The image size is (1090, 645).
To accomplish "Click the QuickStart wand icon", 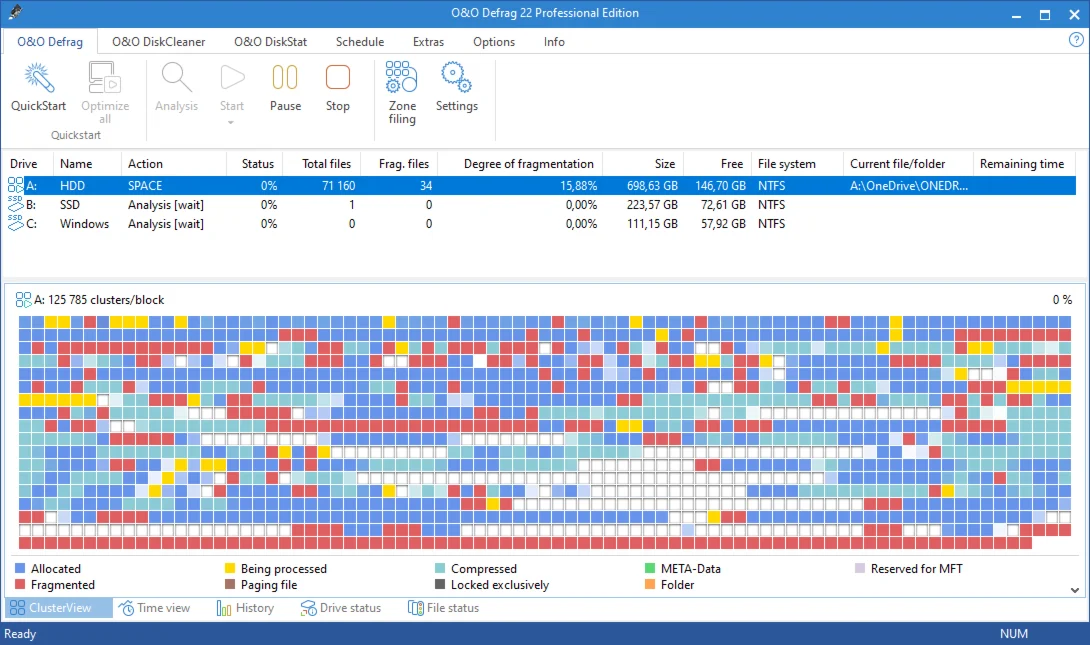I will [x=38, y=78].
